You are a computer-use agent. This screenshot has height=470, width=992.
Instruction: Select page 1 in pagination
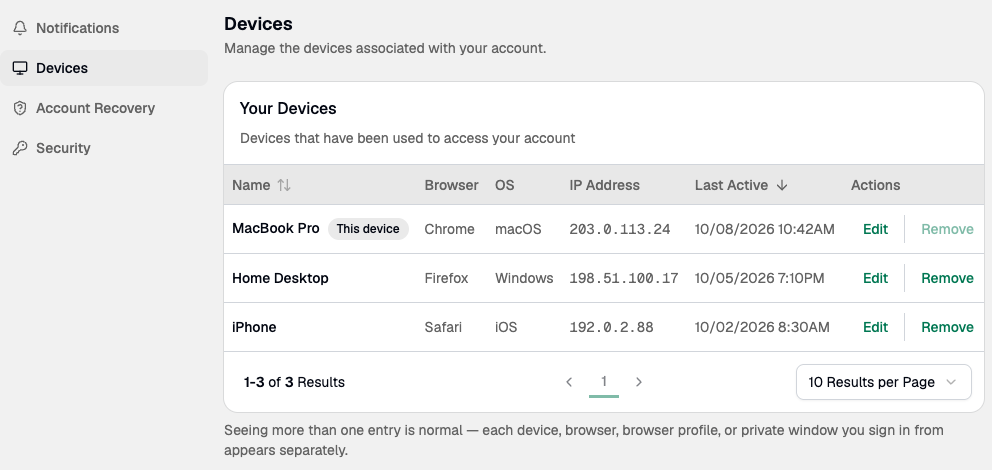[604, 381]
